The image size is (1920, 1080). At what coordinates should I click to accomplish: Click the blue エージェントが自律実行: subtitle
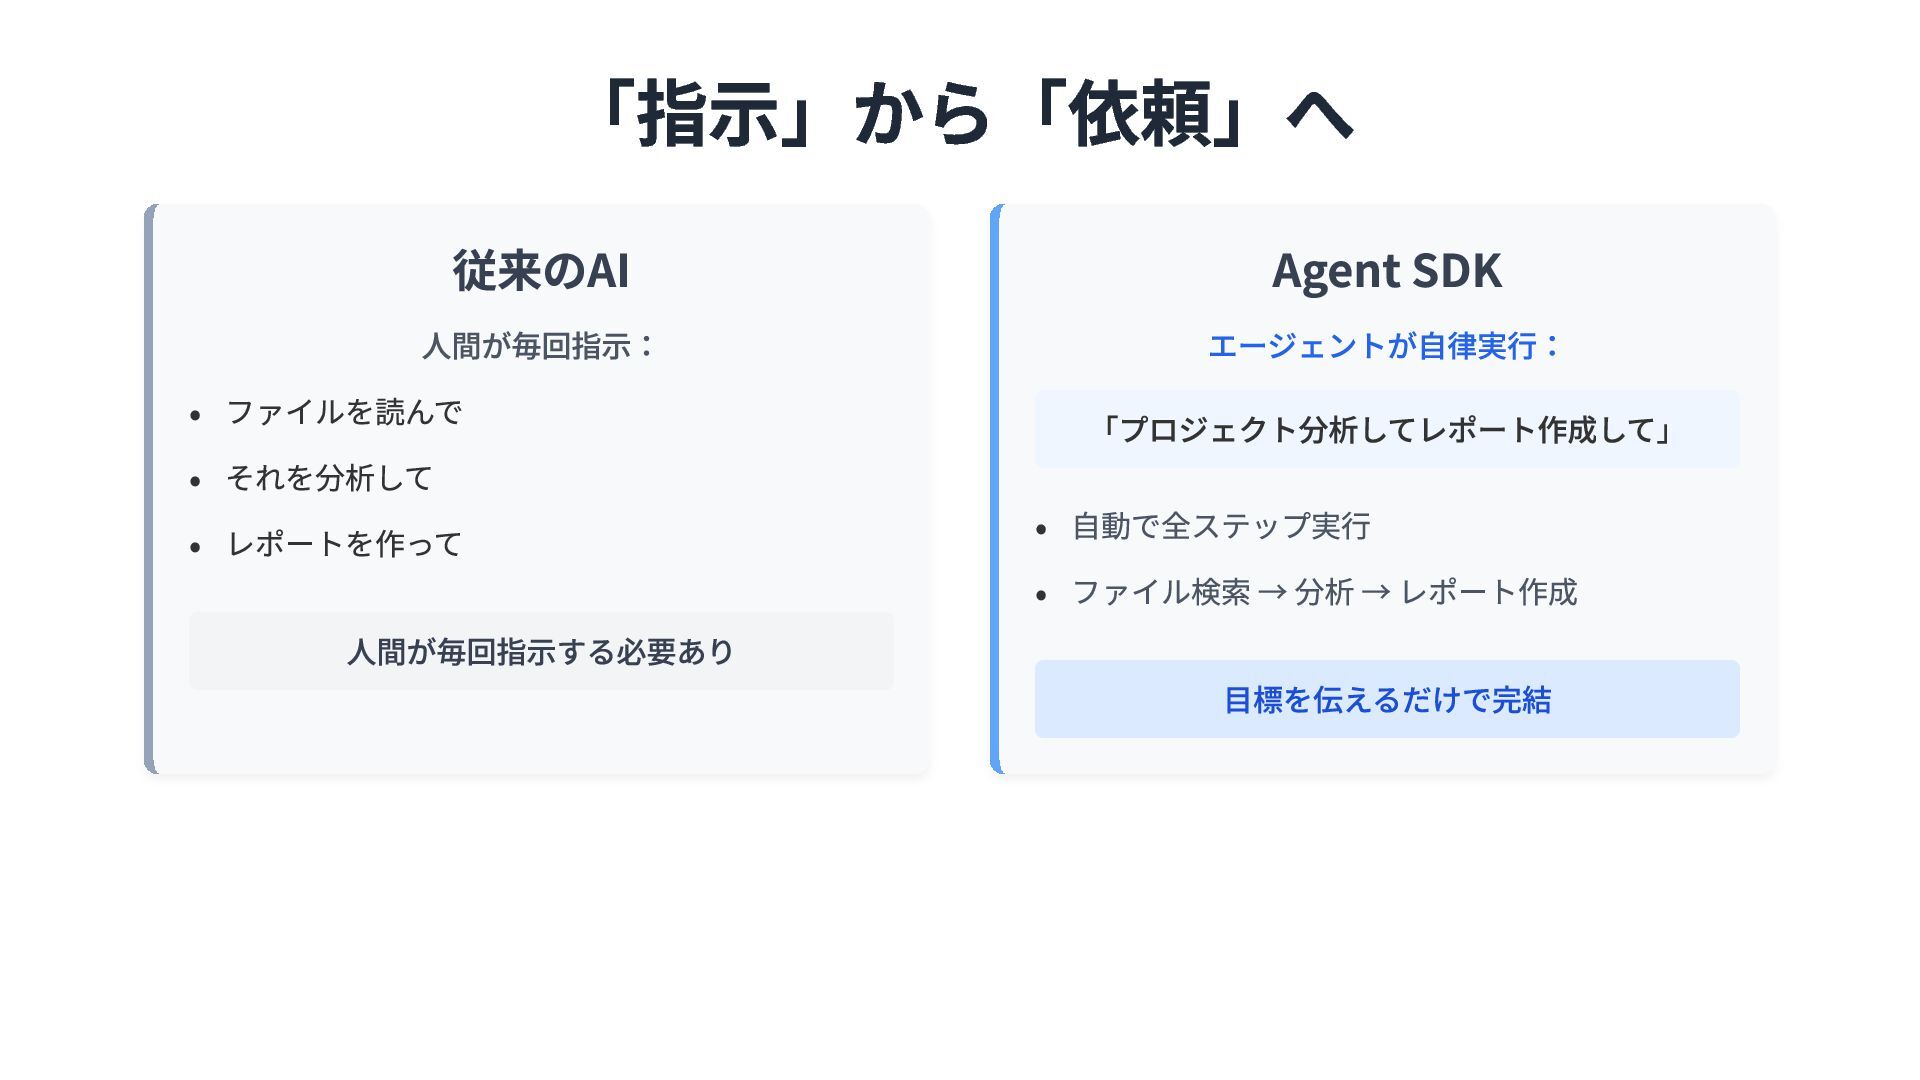[1385, 346]
